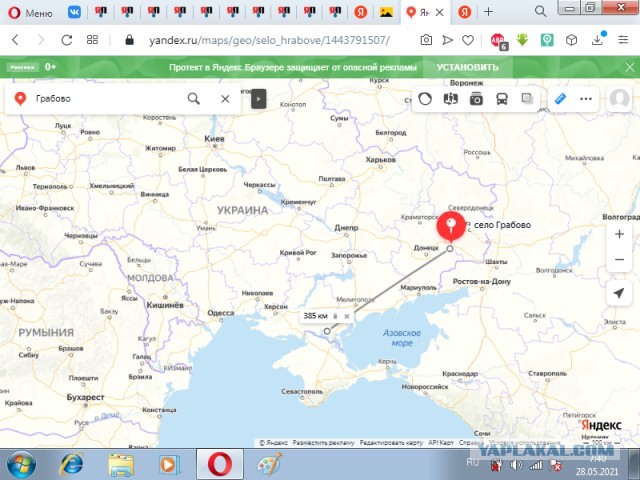The image size is (640, 480).
Task: Clear the Грабово search query
Action: coord(225,99)
